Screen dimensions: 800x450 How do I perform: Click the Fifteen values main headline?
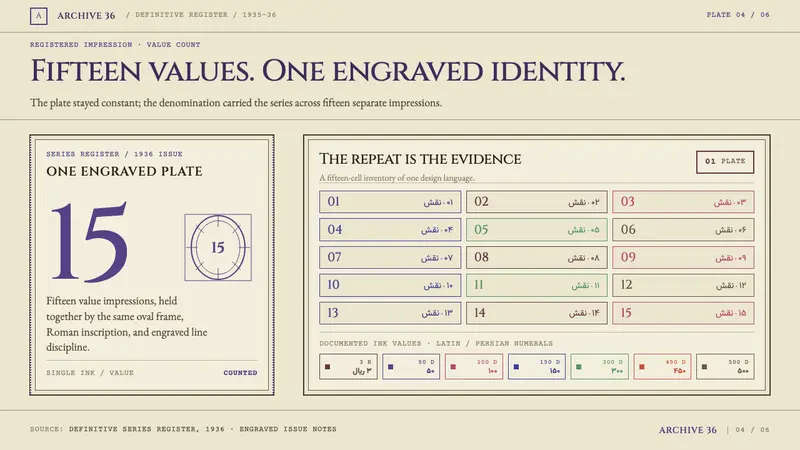[328, 71]
